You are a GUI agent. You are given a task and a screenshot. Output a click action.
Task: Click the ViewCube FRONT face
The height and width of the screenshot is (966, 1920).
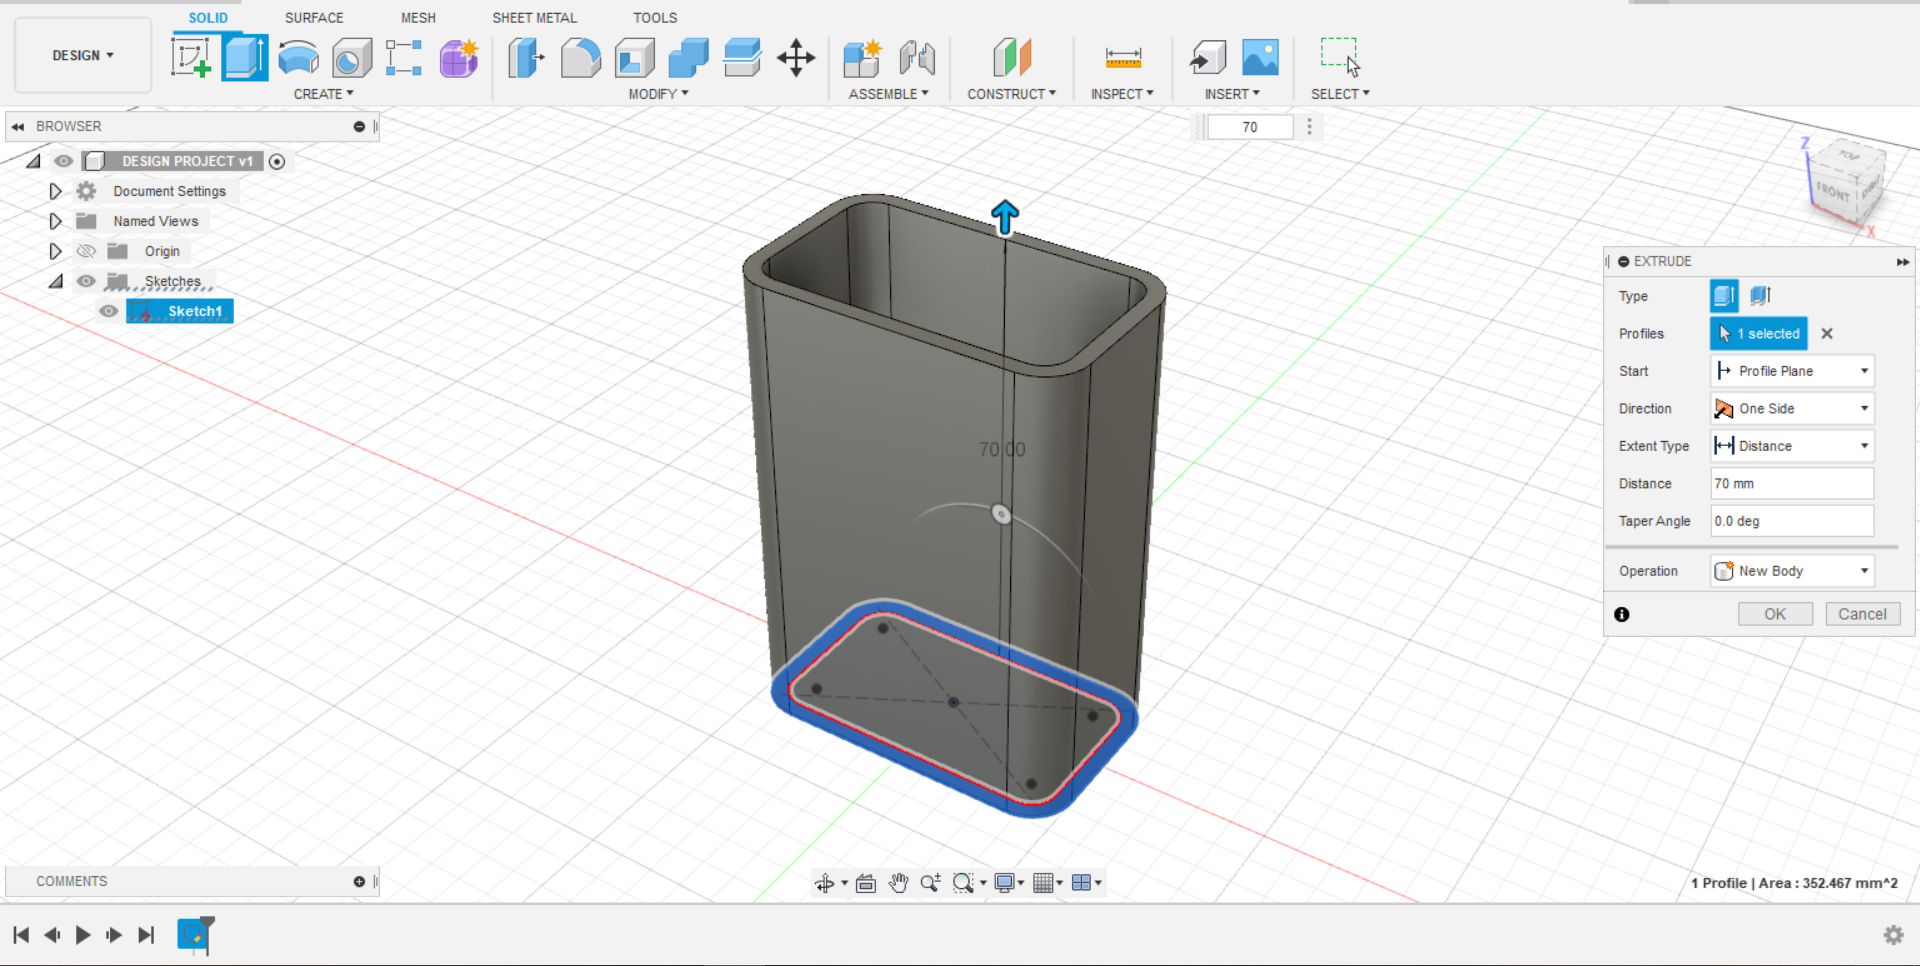coord(1833,190)
